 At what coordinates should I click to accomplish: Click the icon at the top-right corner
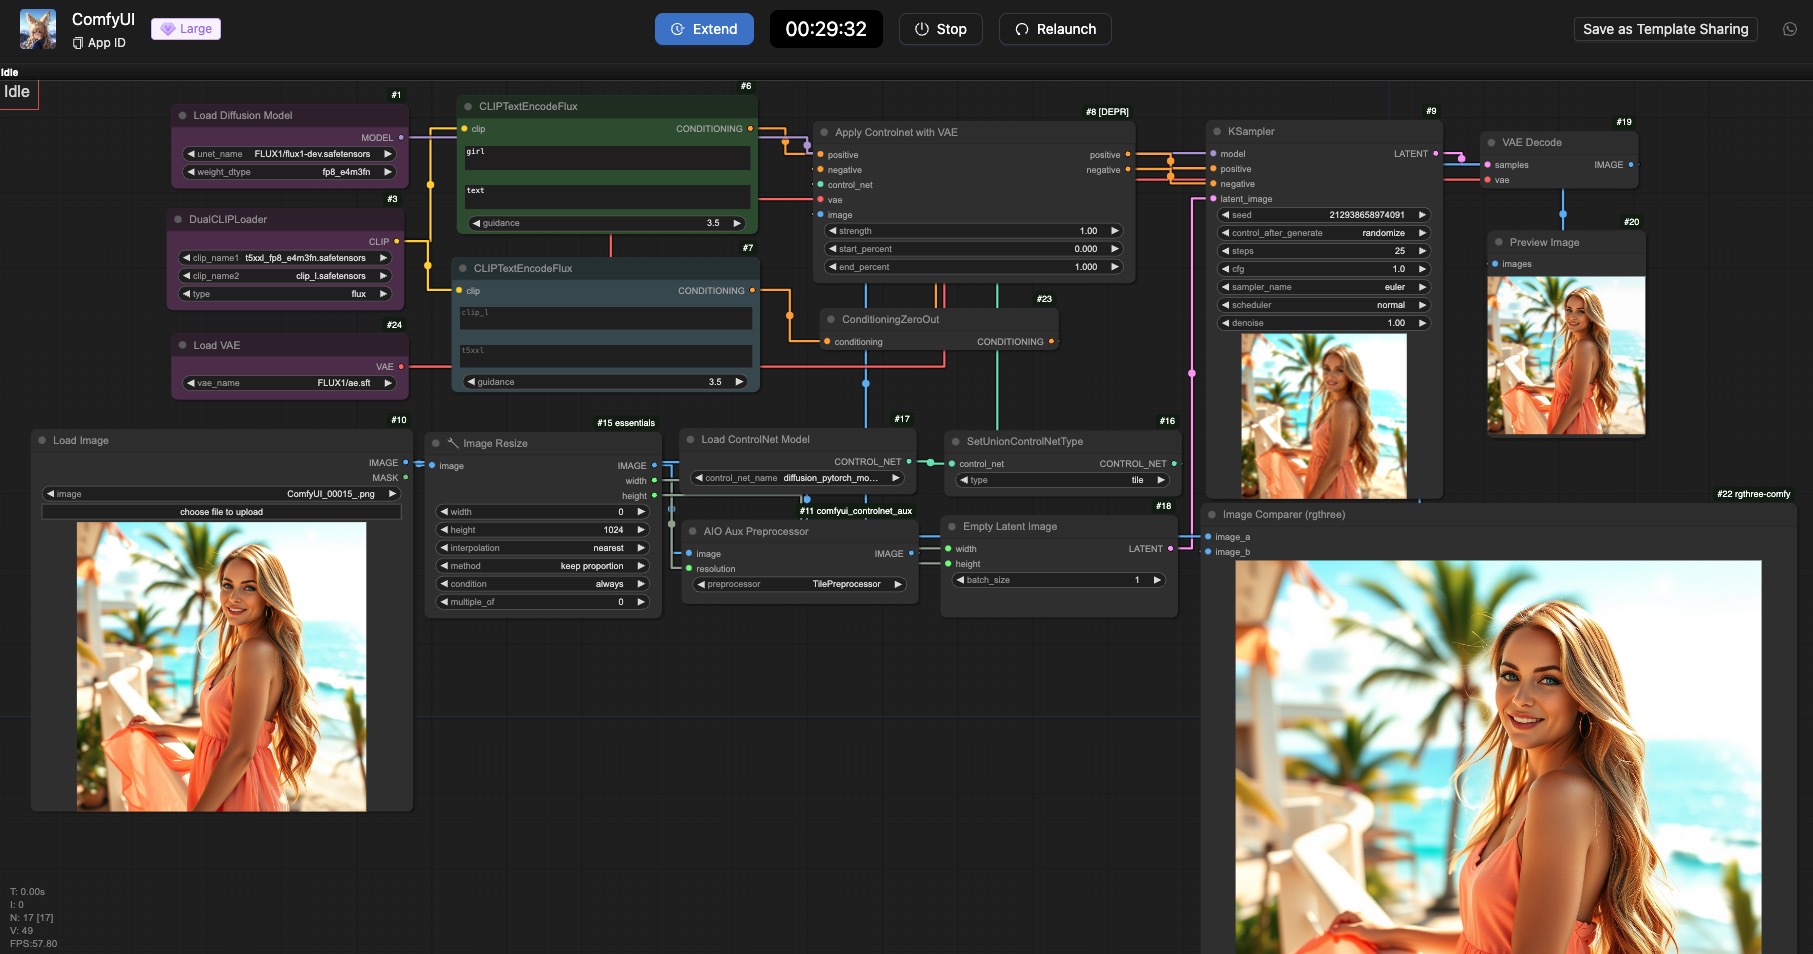click(x=1789, y=29)
